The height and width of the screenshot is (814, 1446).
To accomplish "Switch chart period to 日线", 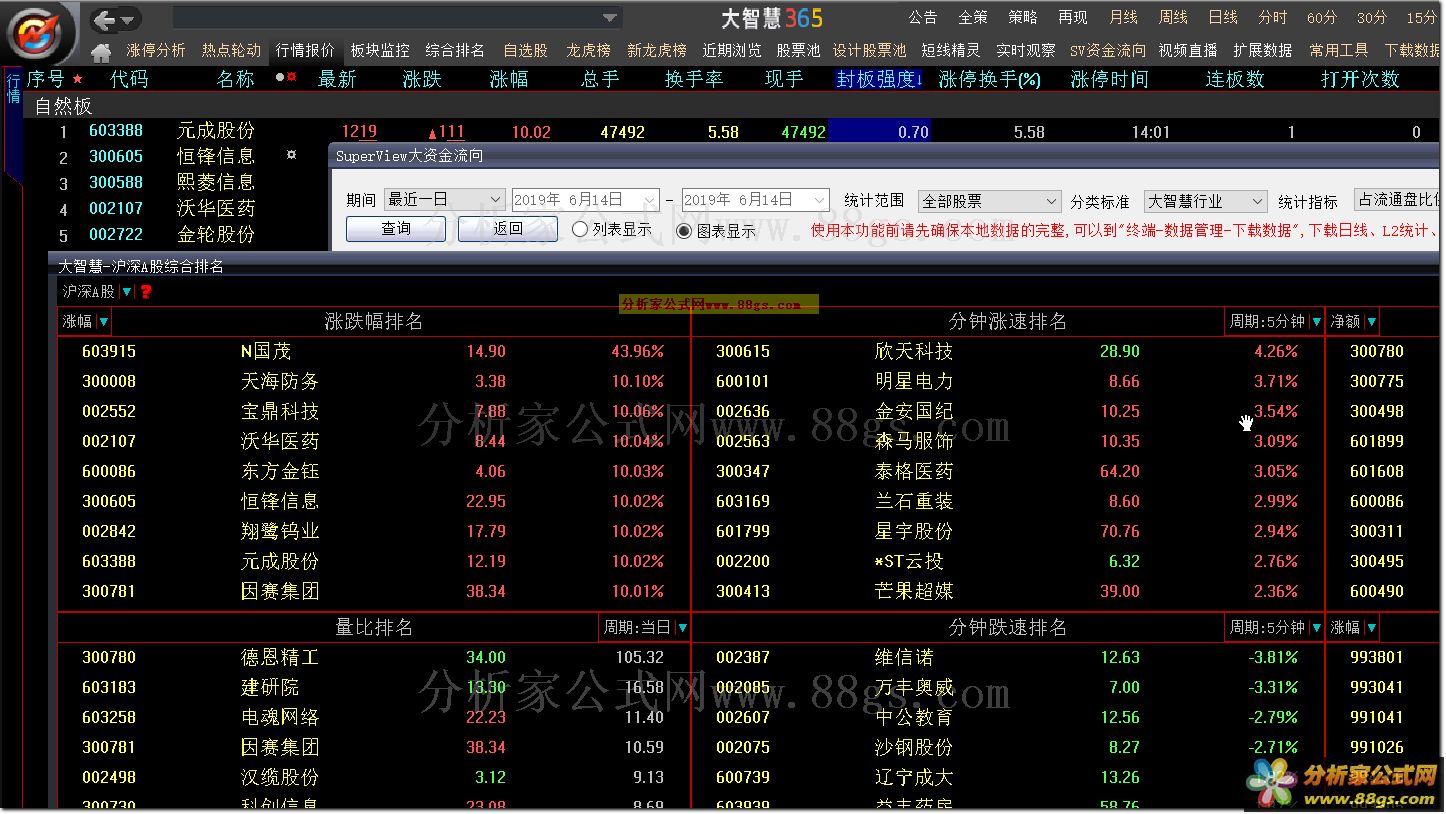I will (1223, 18).
